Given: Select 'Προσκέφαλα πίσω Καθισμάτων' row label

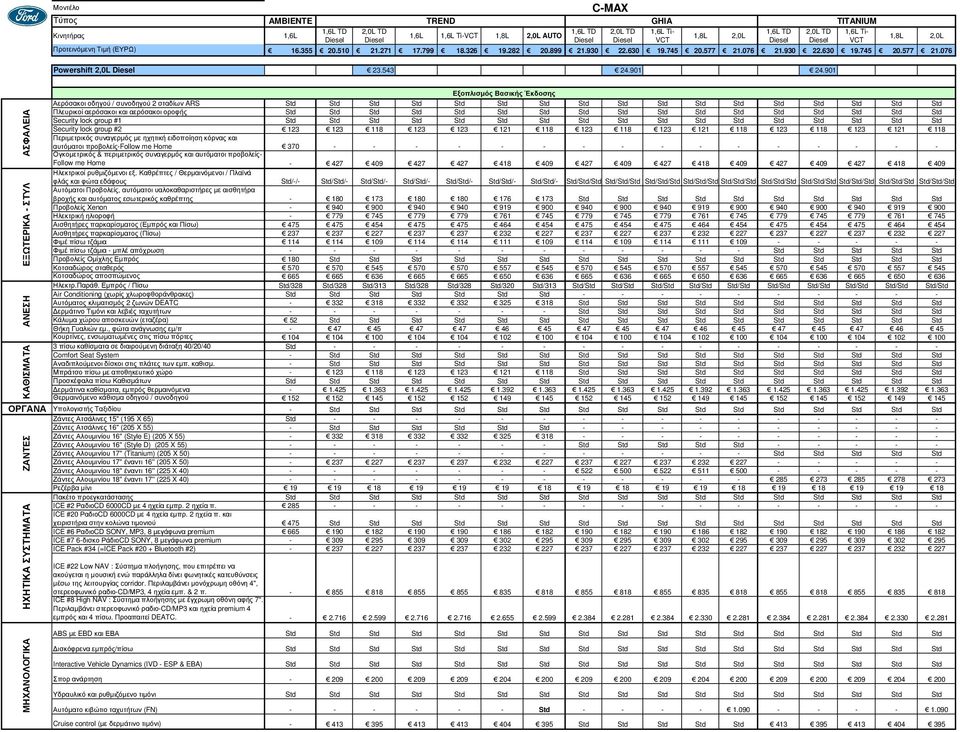Looking at the screenshot, I should coord(102,381).
